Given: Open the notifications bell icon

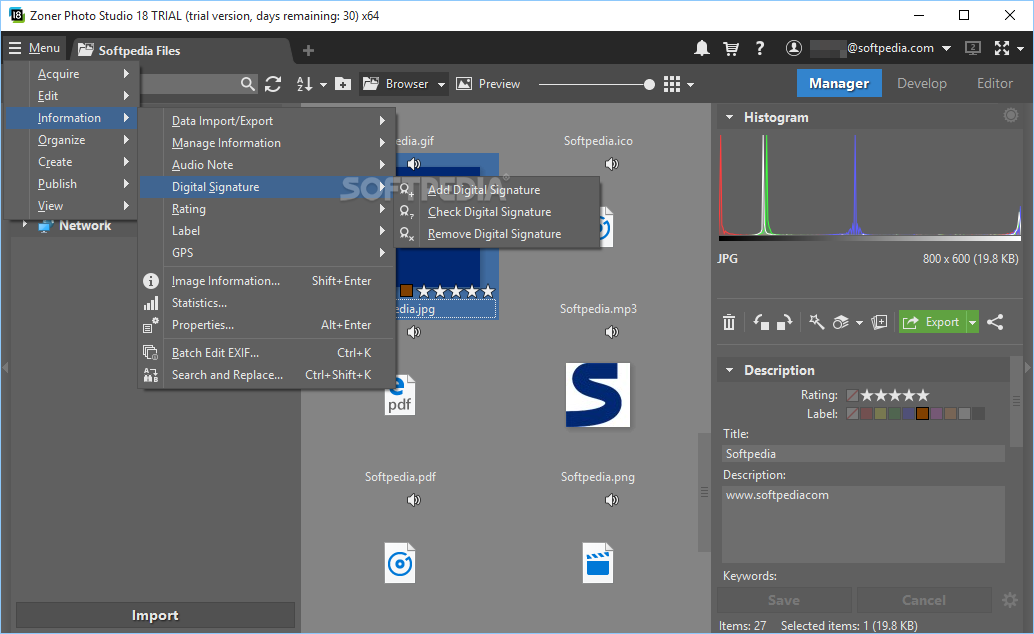Looking at the screenshot, I should click(x=702, y=48).
